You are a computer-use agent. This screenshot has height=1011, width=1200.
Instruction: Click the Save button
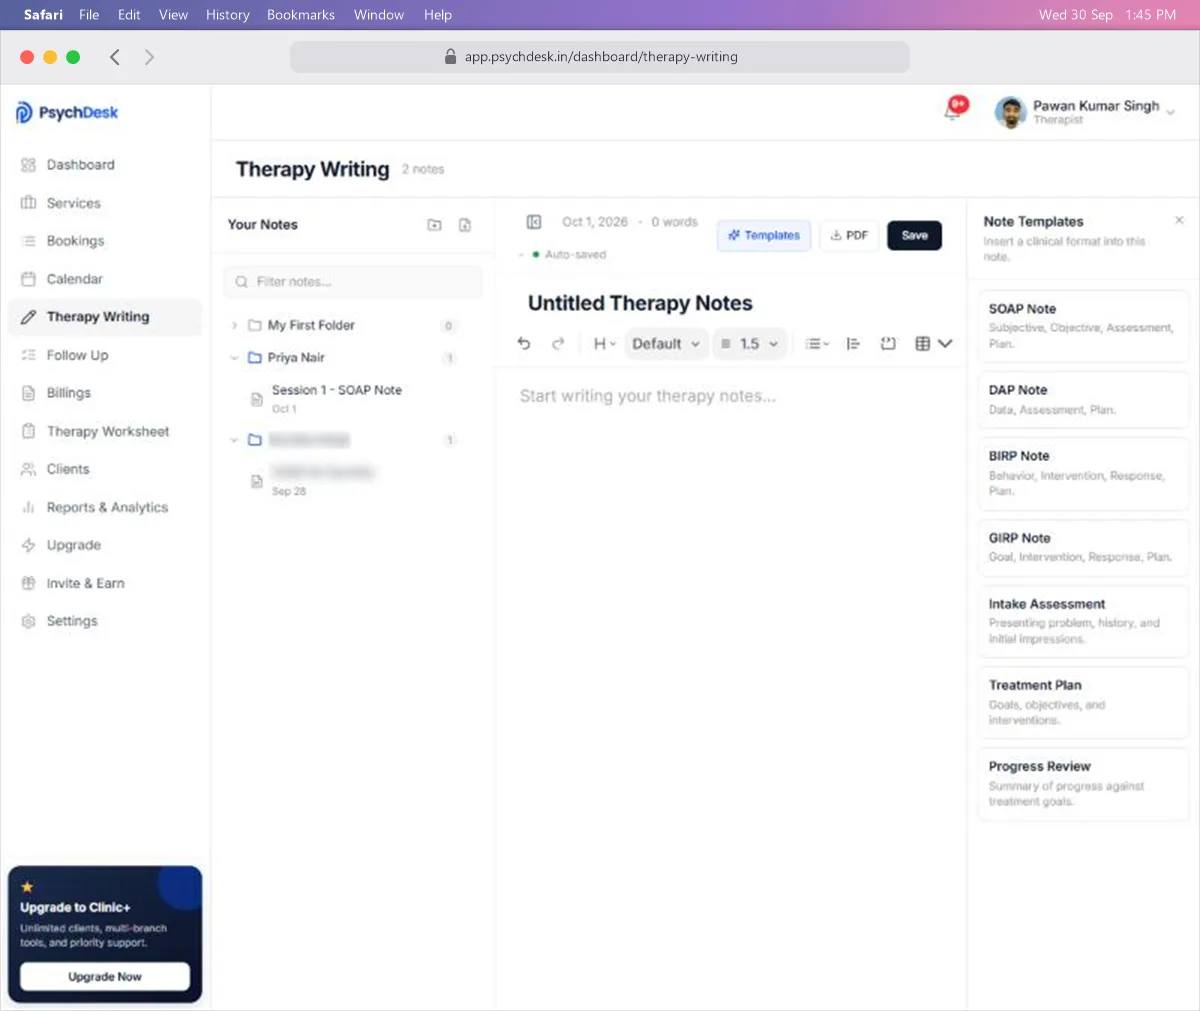point(914,235)
